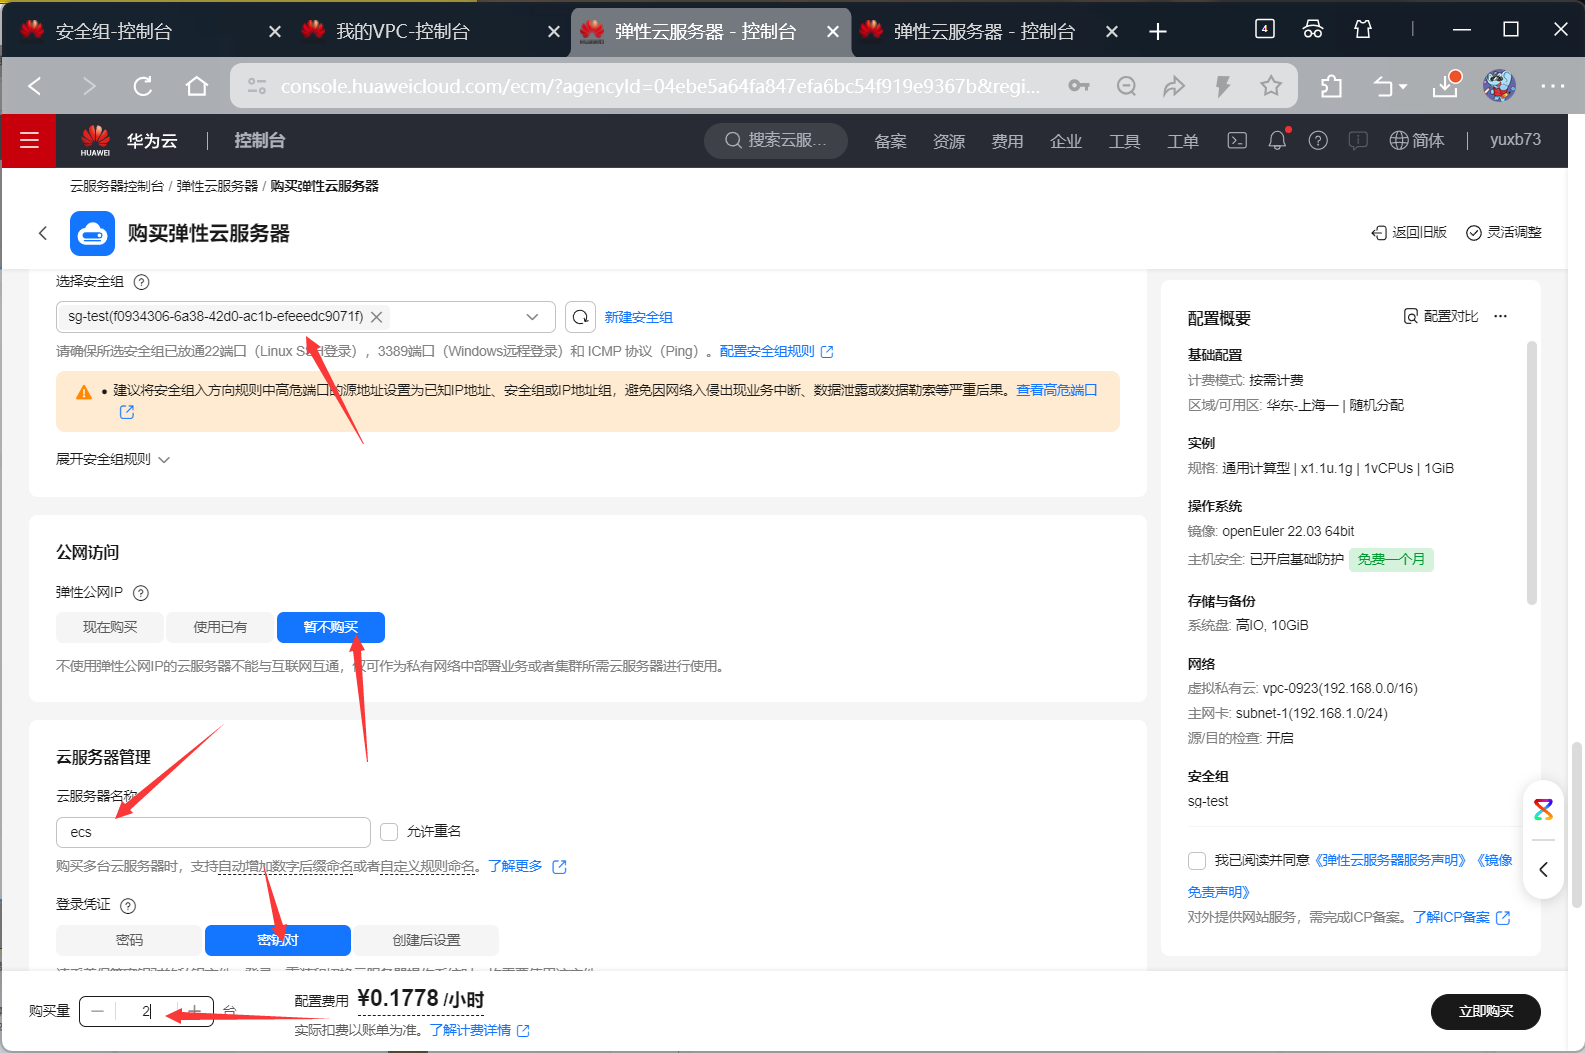Viewport: 1585px width, 1053px height.
Task: Click the create new security group link
Action: [x=638, y=317]
